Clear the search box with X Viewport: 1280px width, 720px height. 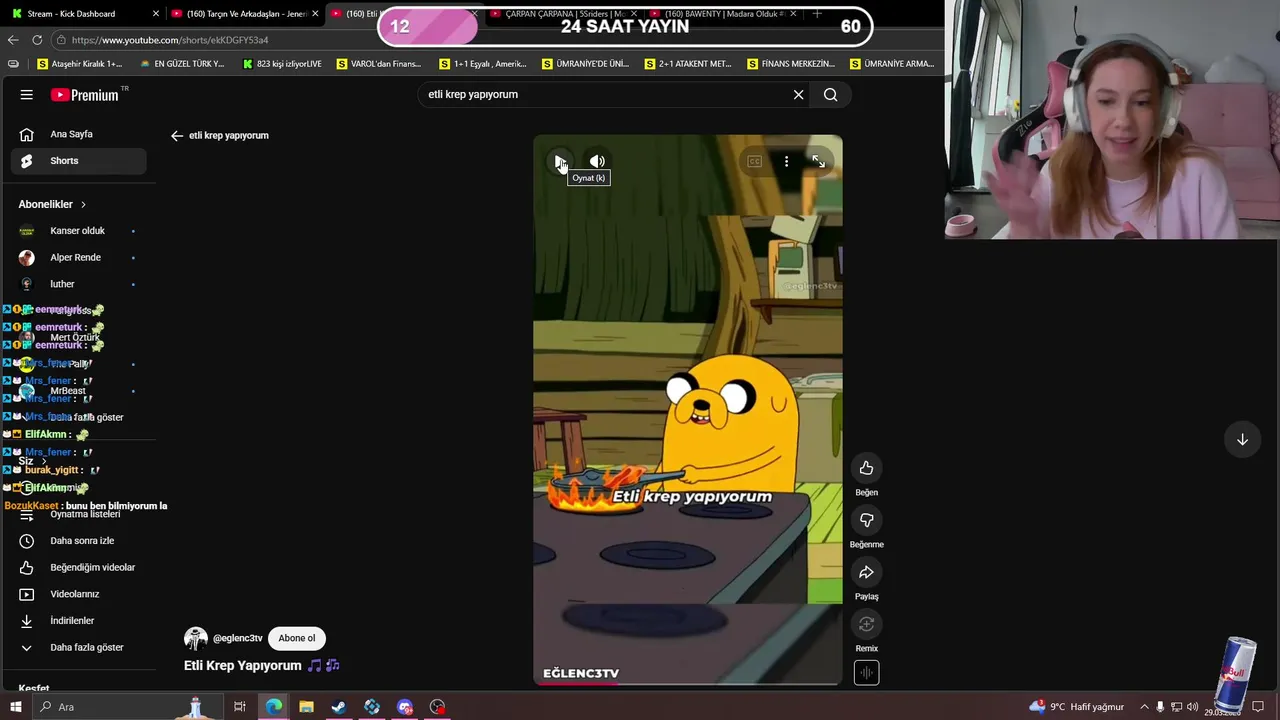pos(798,95)
